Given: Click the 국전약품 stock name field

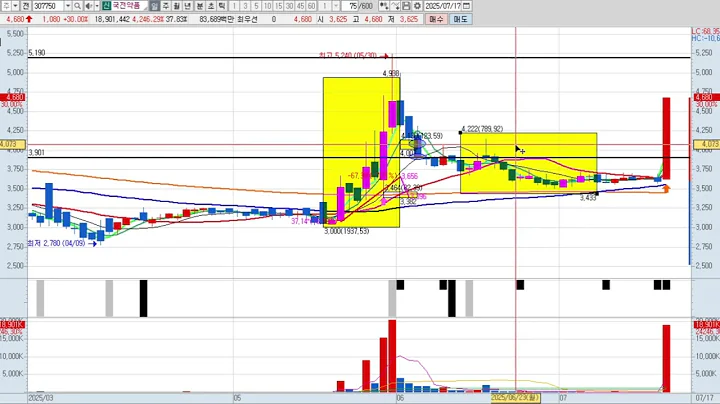Looking at the screenshot, I should pyautogui.click(x=129, y=6).
